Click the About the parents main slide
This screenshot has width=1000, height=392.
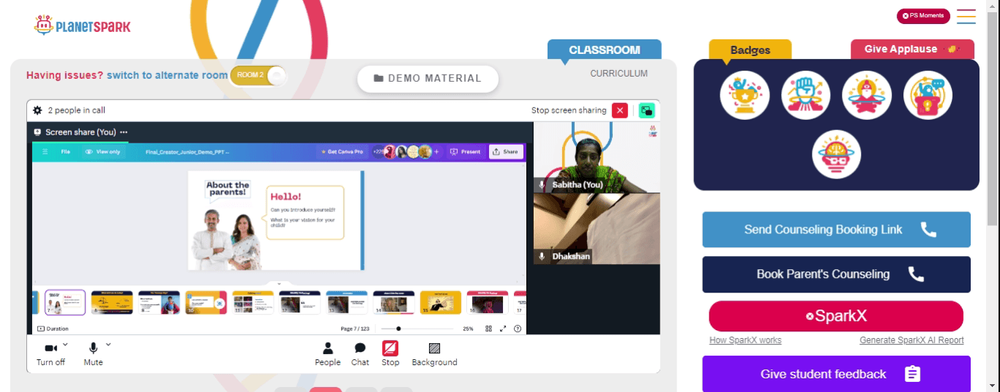click(276, 221)
